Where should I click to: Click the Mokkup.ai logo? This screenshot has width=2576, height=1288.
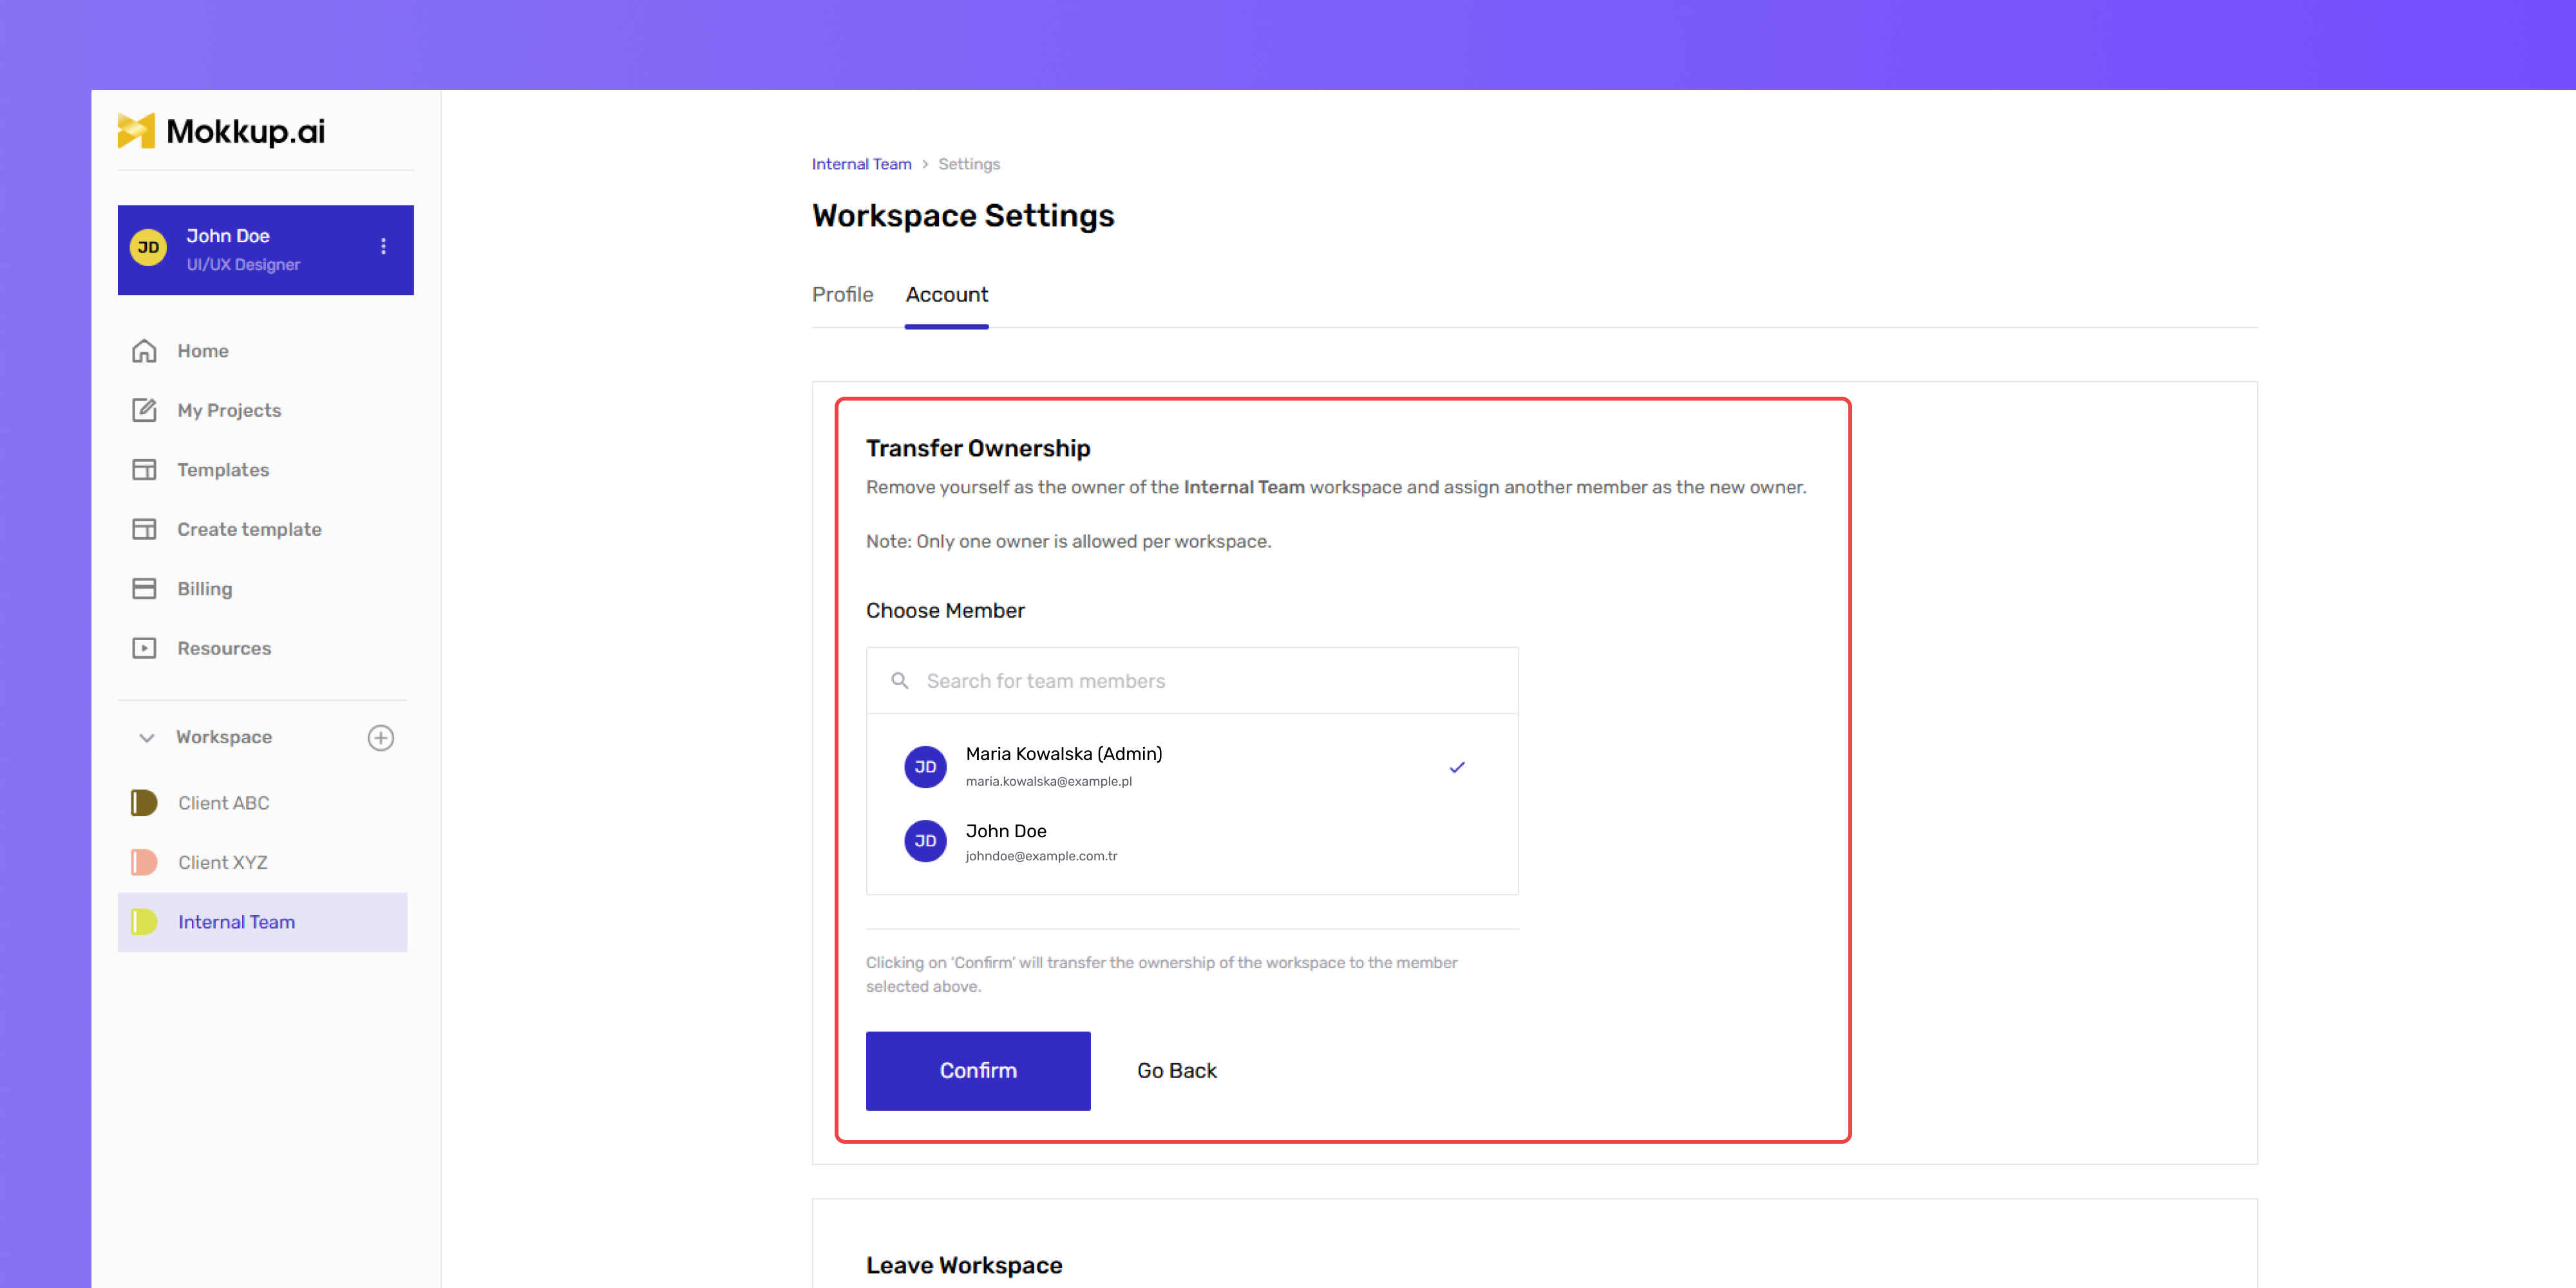pos(221,131)
